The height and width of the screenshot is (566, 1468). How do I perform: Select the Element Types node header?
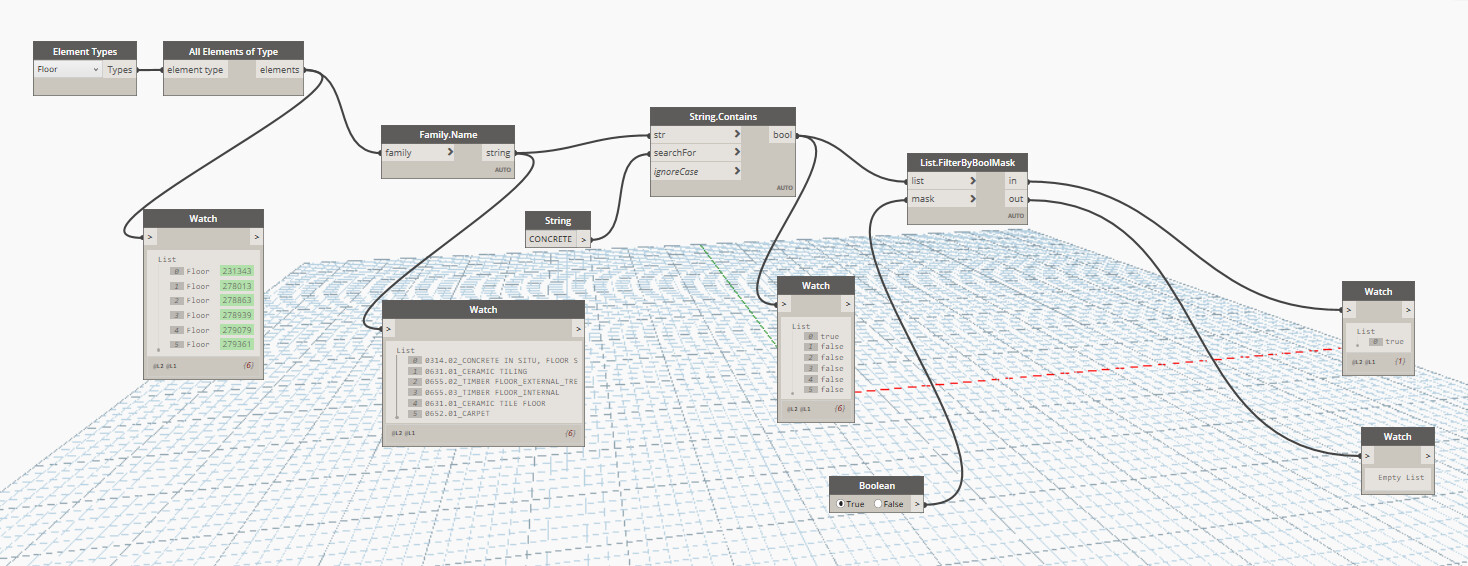click(85, 52)
